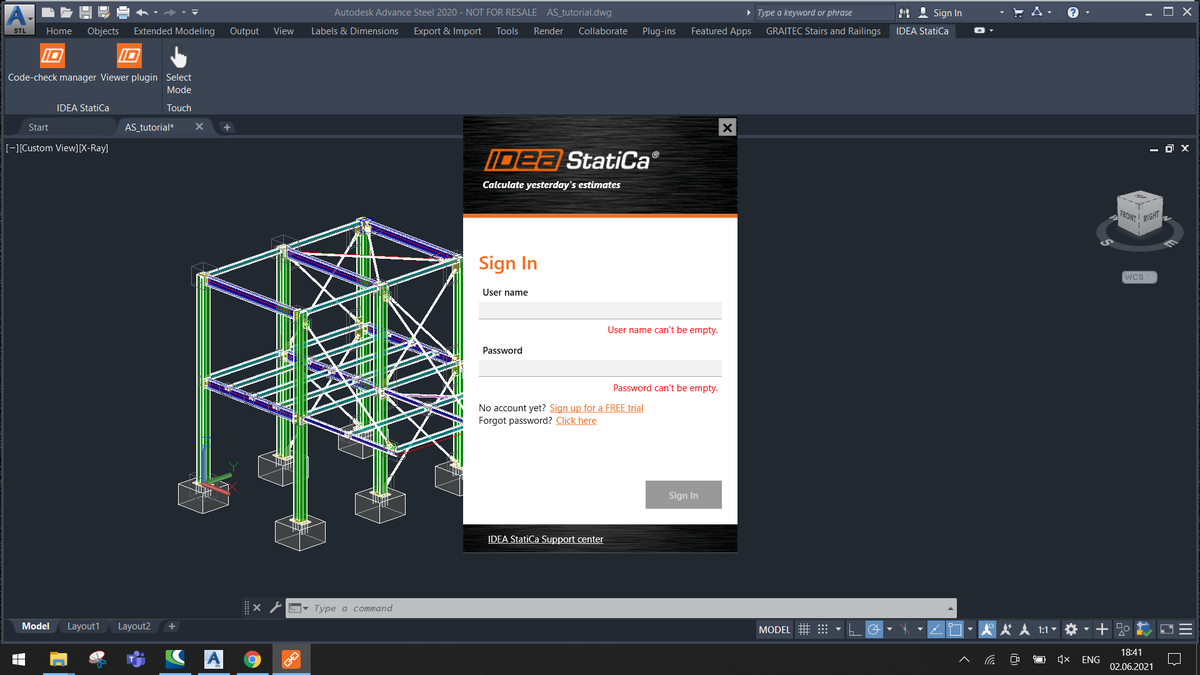Click the Save icon in Quick Access toolbar
1200x675 pixels.
(84, 11)
